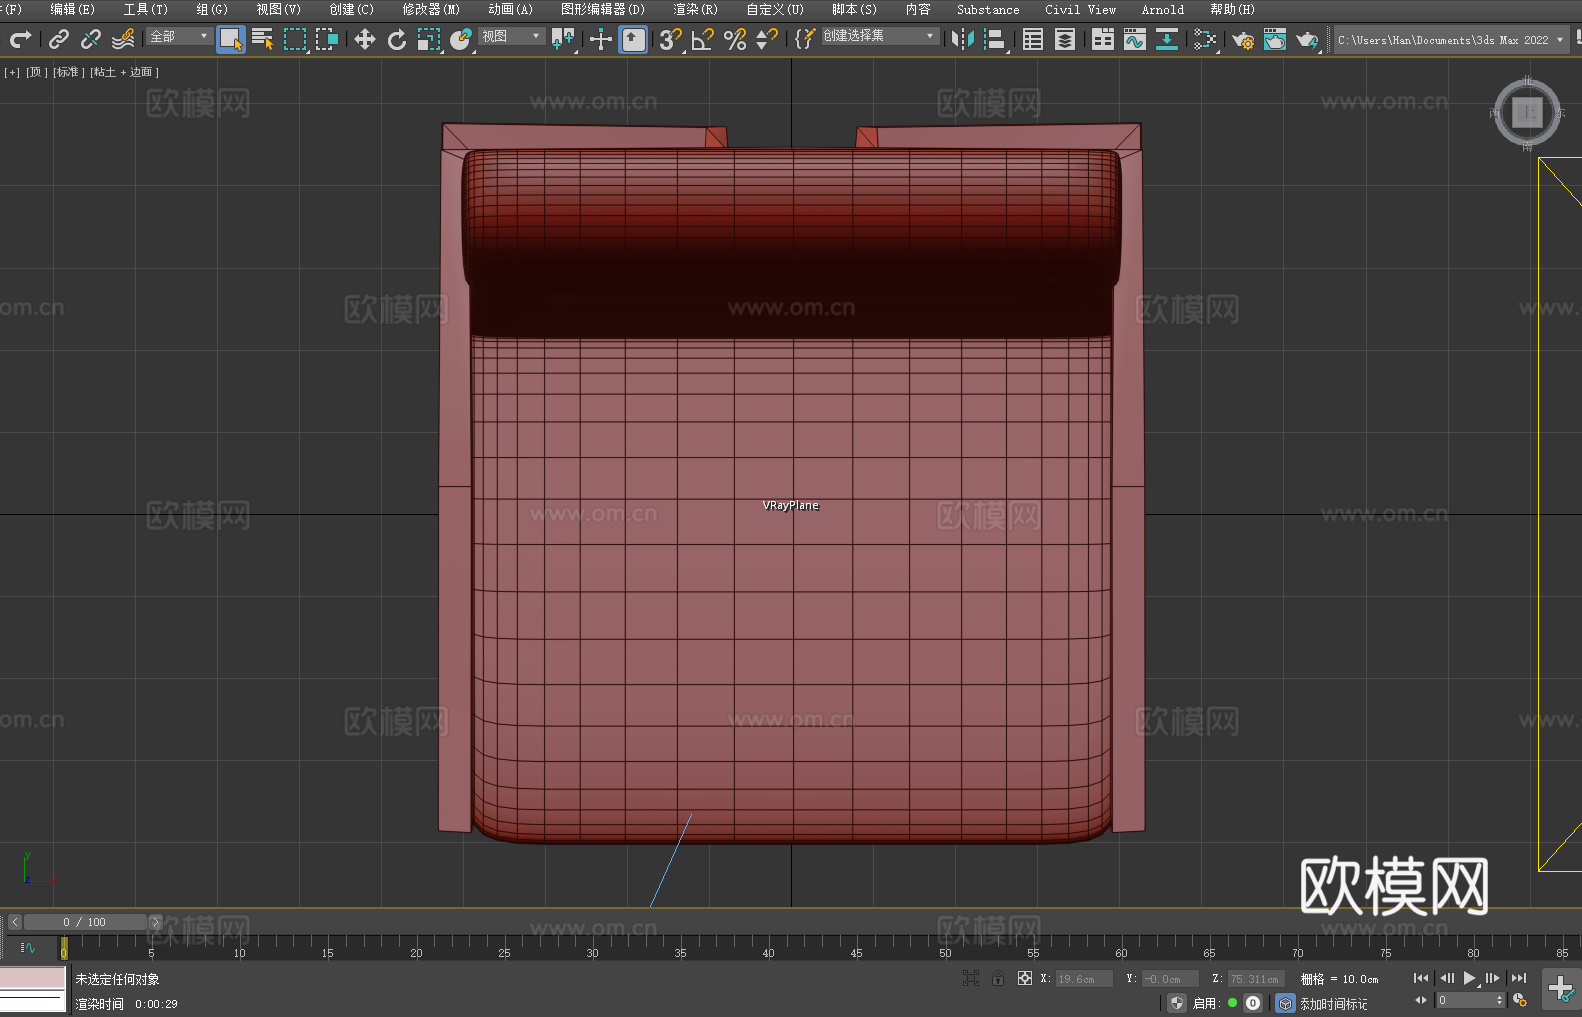Viewport: 1582px width, 1017px height.
Task: Open the Layer Explorer
Action: click(x=1065, y=39)
